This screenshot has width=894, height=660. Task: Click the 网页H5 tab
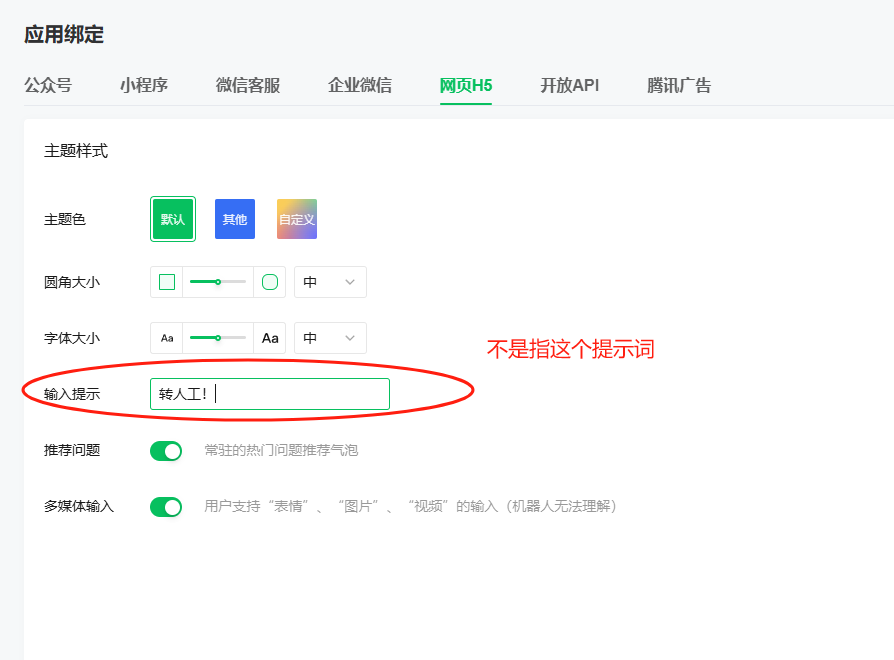click(x=466, y=85)
